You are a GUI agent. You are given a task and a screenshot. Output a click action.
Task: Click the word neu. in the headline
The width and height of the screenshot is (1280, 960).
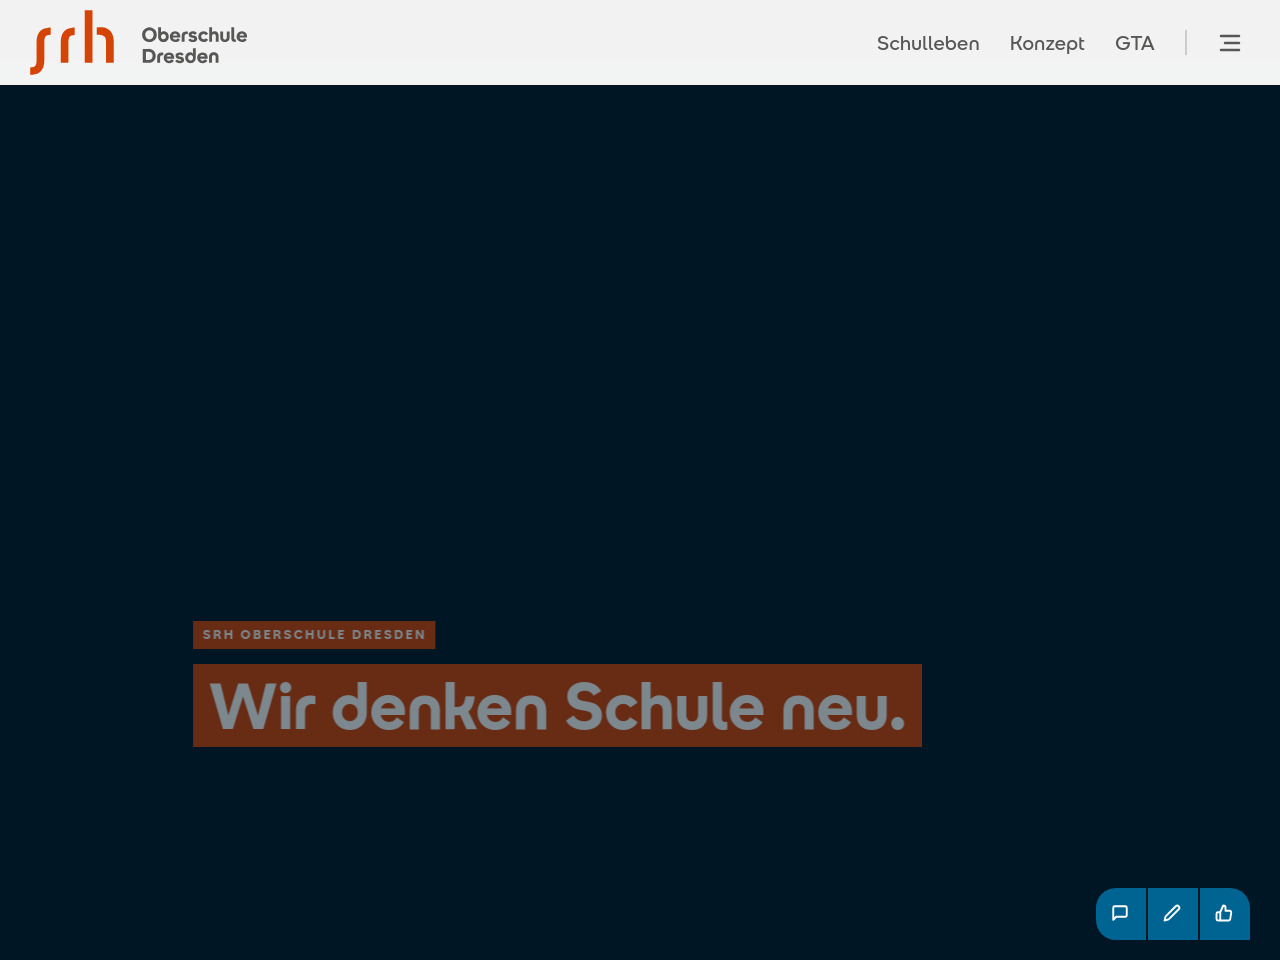843,706
